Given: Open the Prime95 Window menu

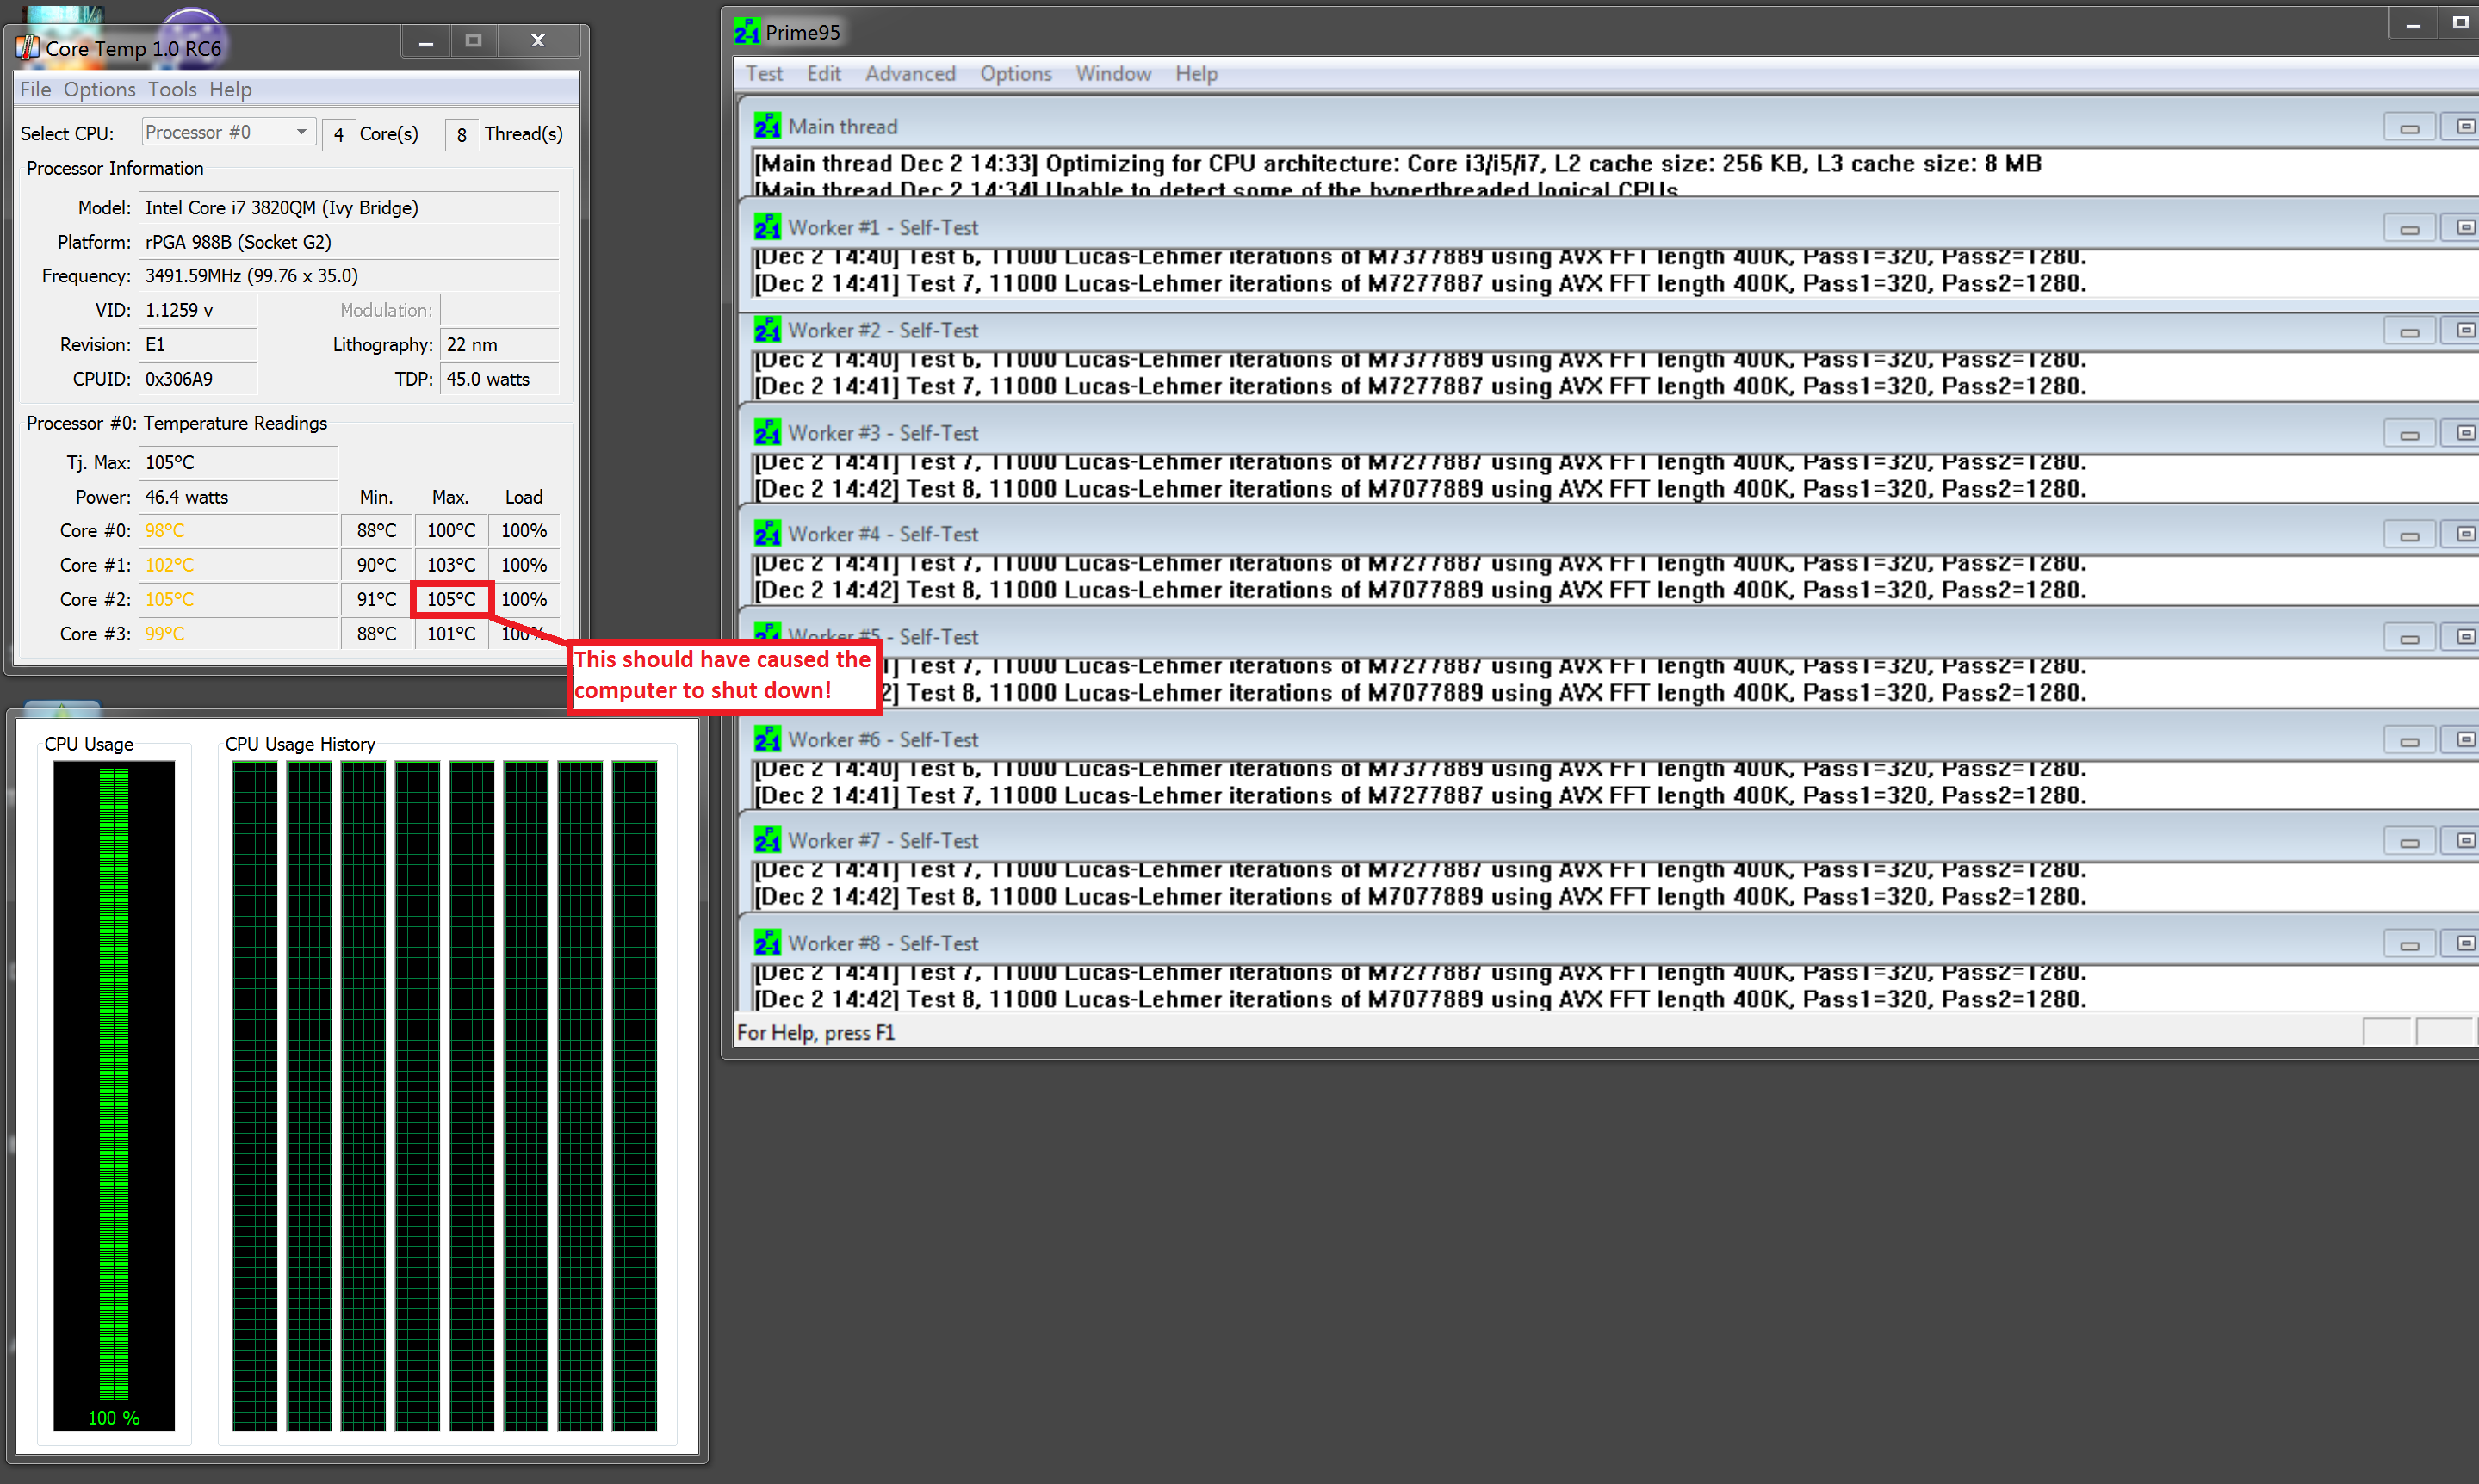Looking at the screenshot, I should click(1113, 74).
